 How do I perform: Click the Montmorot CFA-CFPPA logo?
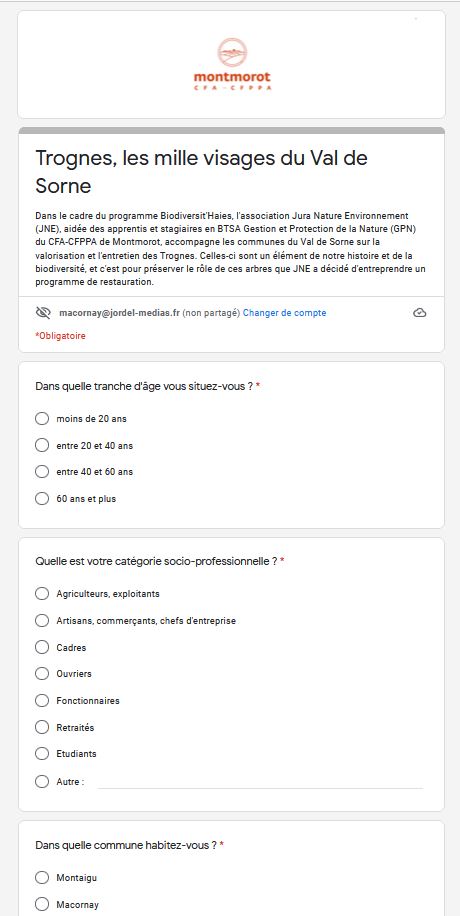pos(232,64)
